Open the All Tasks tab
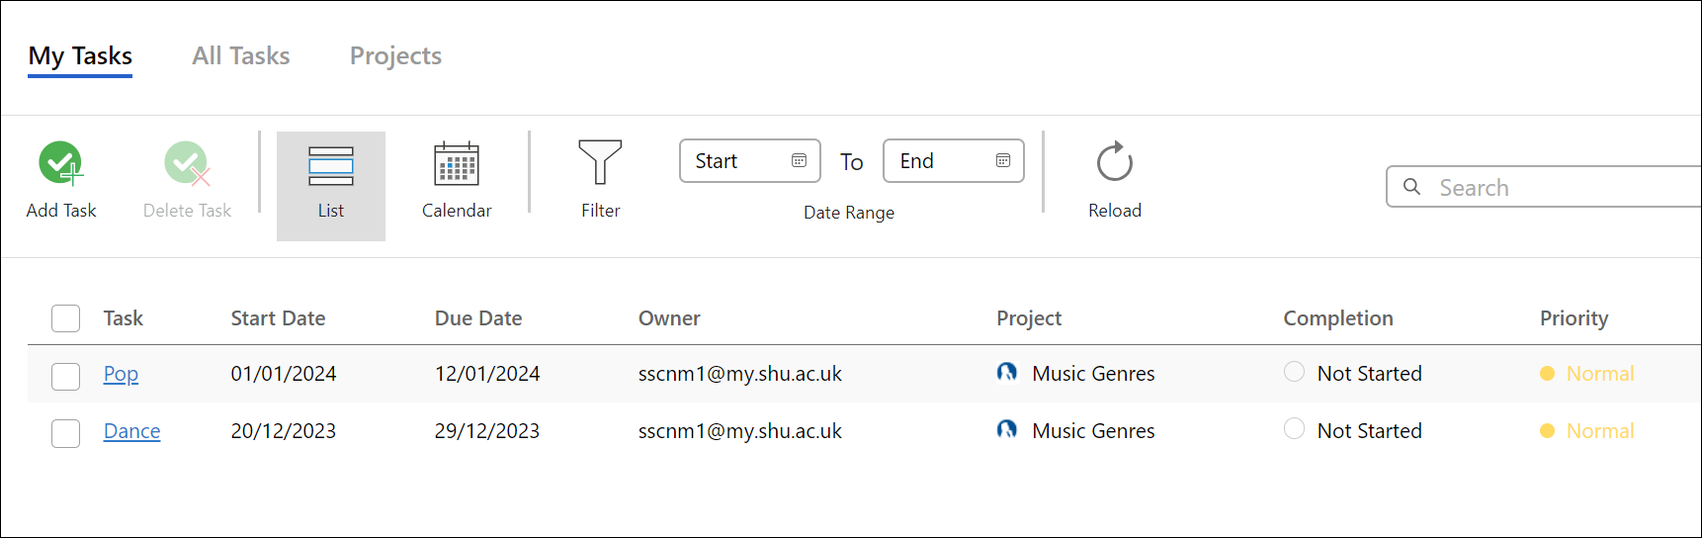This screenshot has height=538, width=1702. point(241,56)
